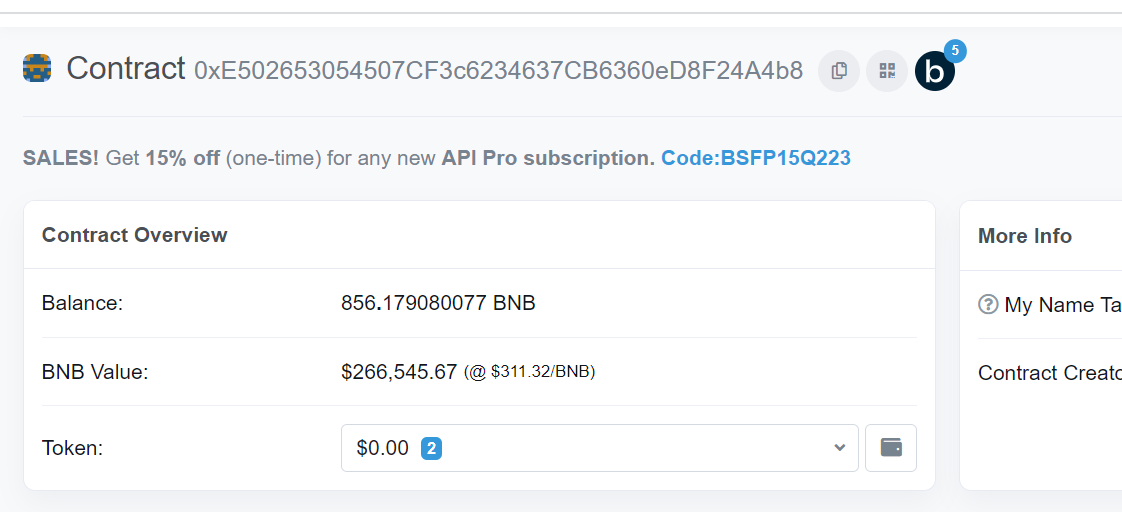The width and height of the screenshot is (1122, 512).
Task: Click the balance 856.179080077 BNB value
Action: (x=438, y=303)
